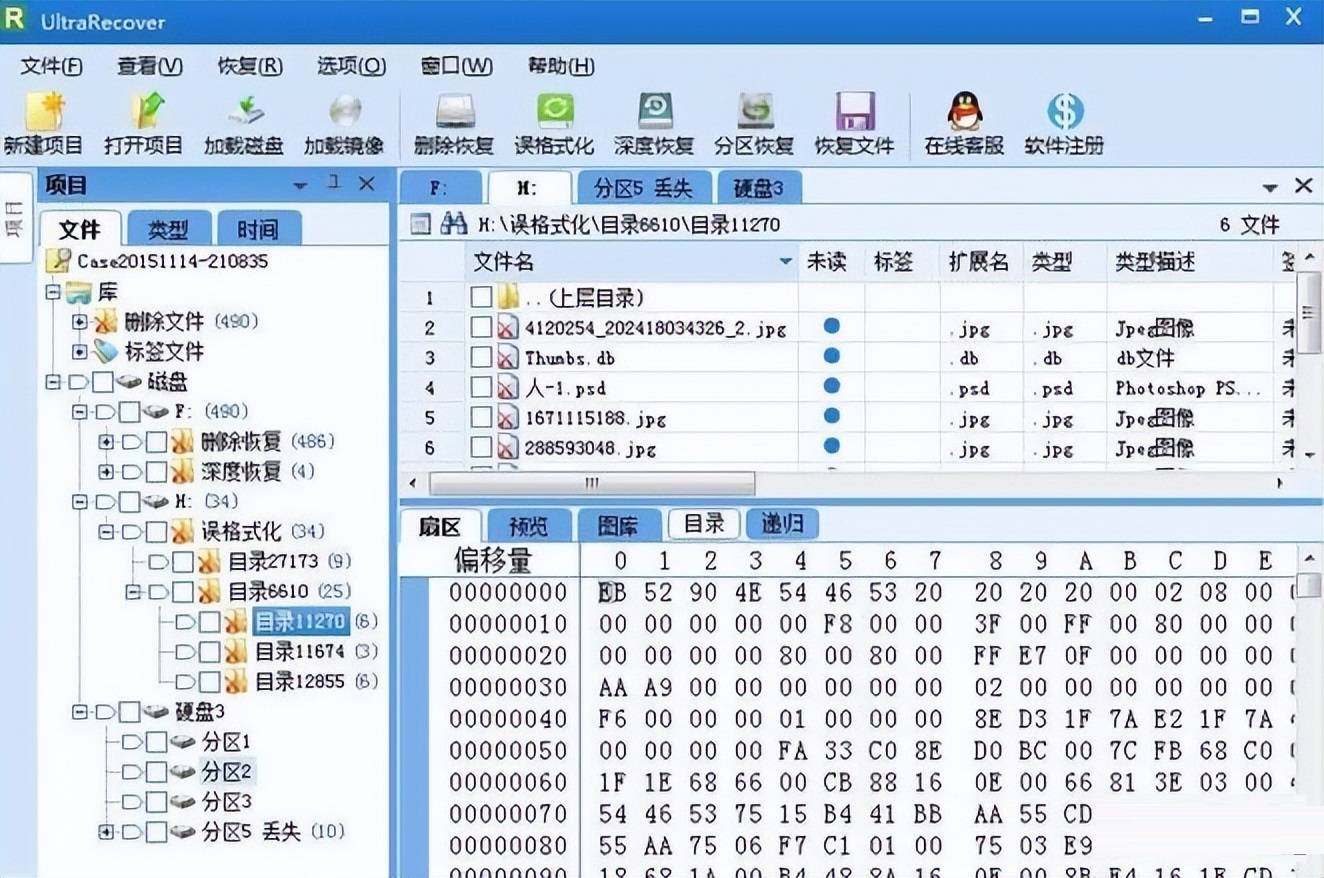The image size is (1324, 878).
Task: Expand the 删除恢复 (486) tree node
Action: pos(105,442)
